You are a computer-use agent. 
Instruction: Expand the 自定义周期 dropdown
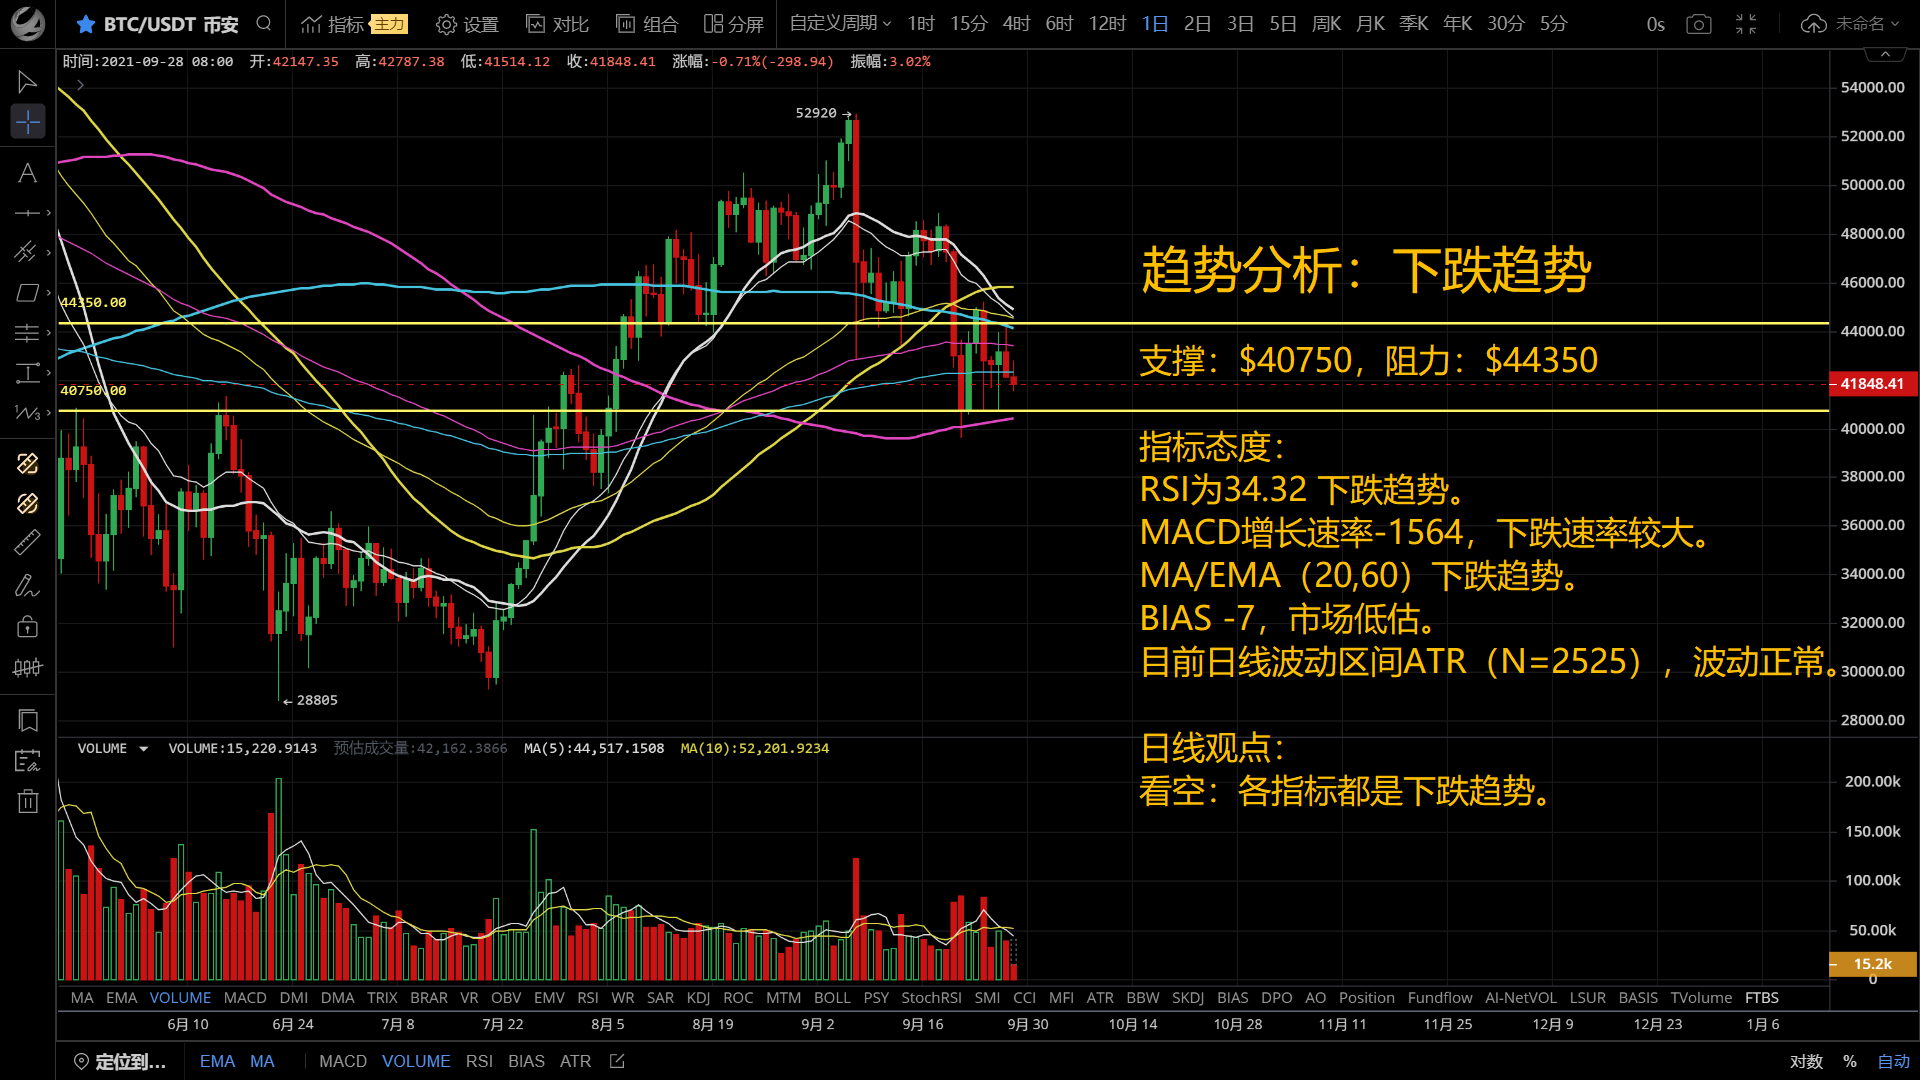click(x=840, y=23)
